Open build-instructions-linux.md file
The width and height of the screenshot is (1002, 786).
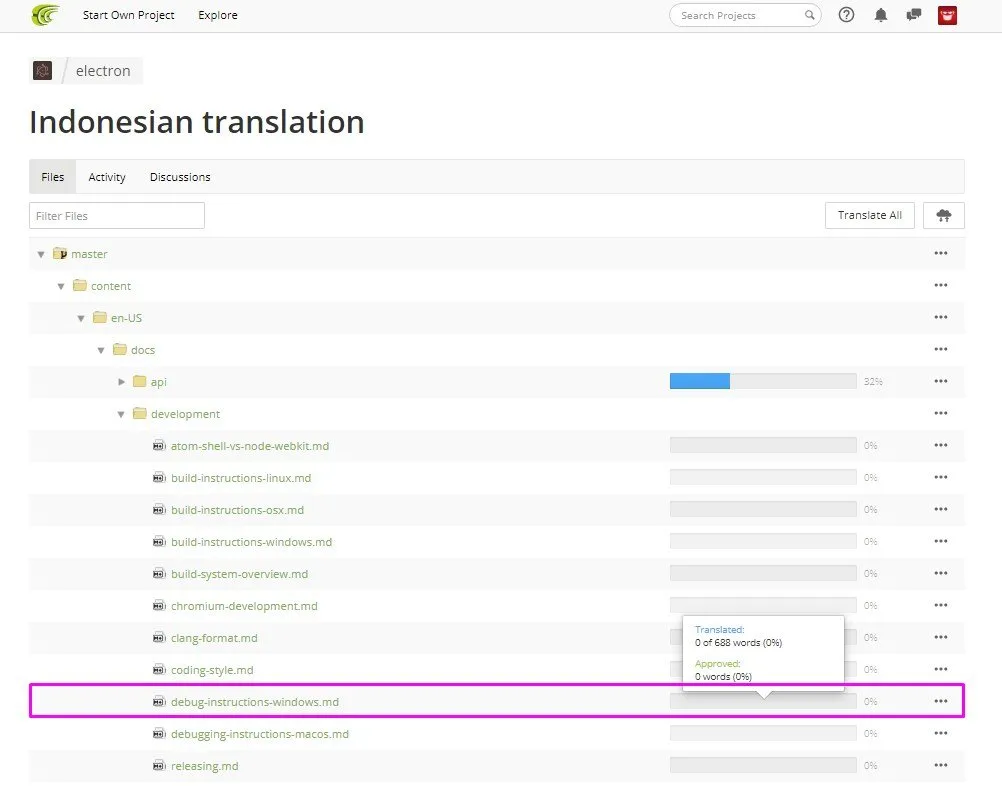point(241,478)
